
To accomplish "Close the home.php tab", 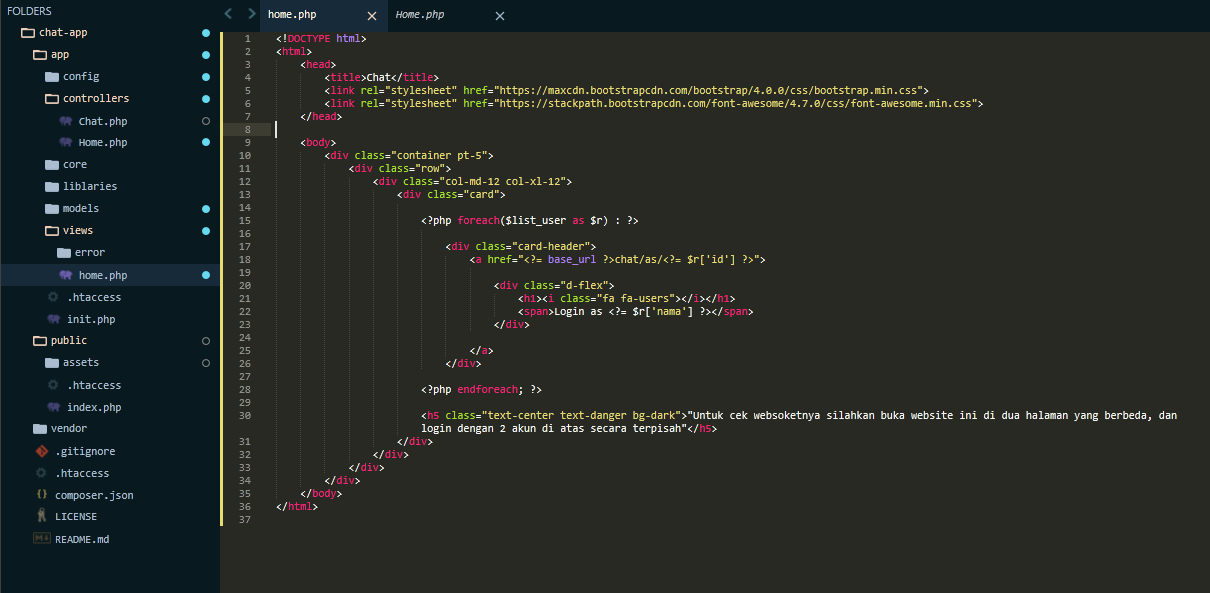I will point(372,16).
